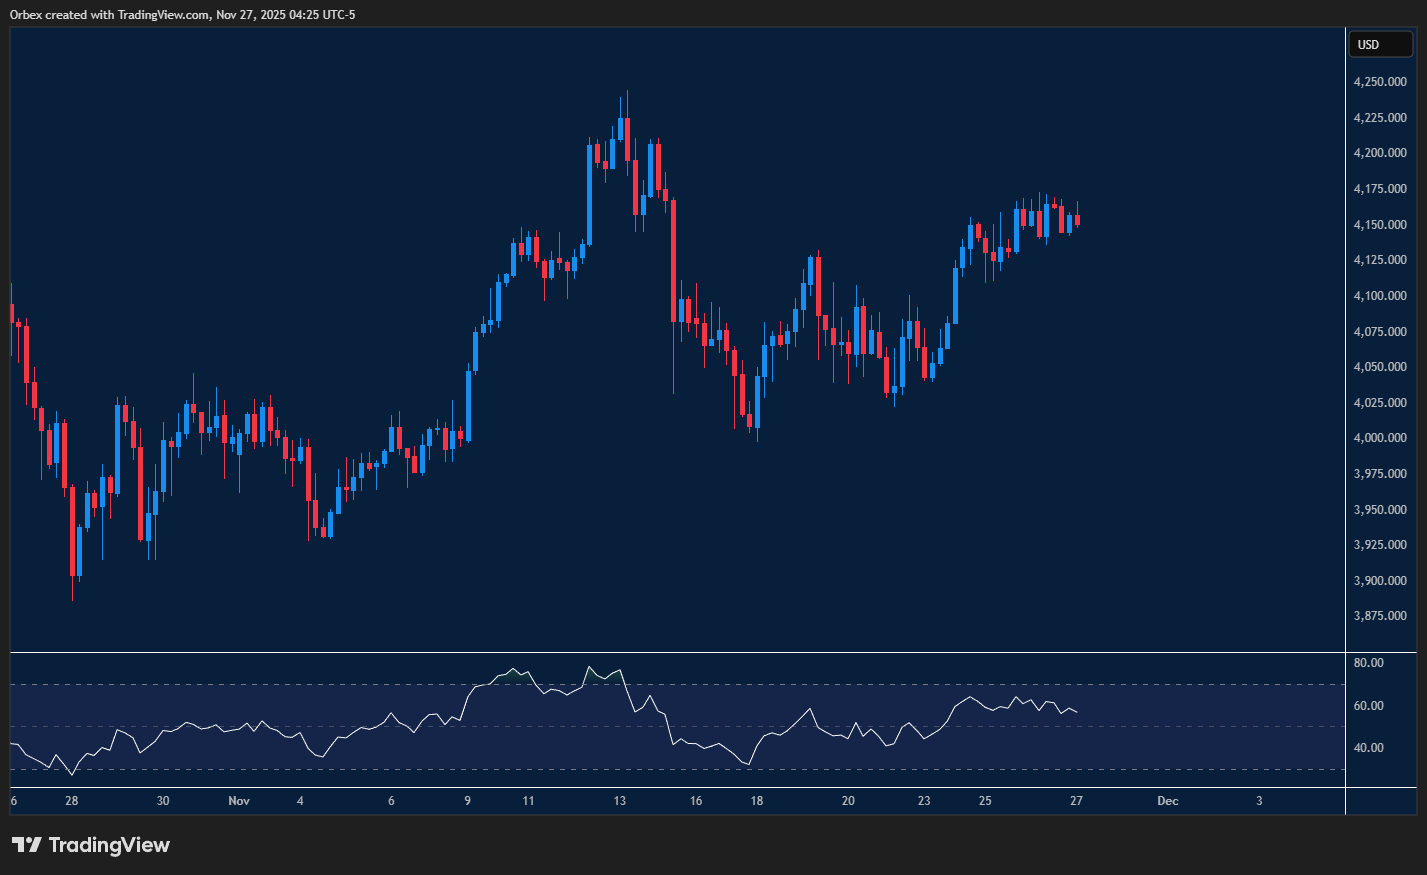Click the Dec label on time axis
Viewport: 1427px width, 875px height.
pyautogui.click(x=1167, y=801)
